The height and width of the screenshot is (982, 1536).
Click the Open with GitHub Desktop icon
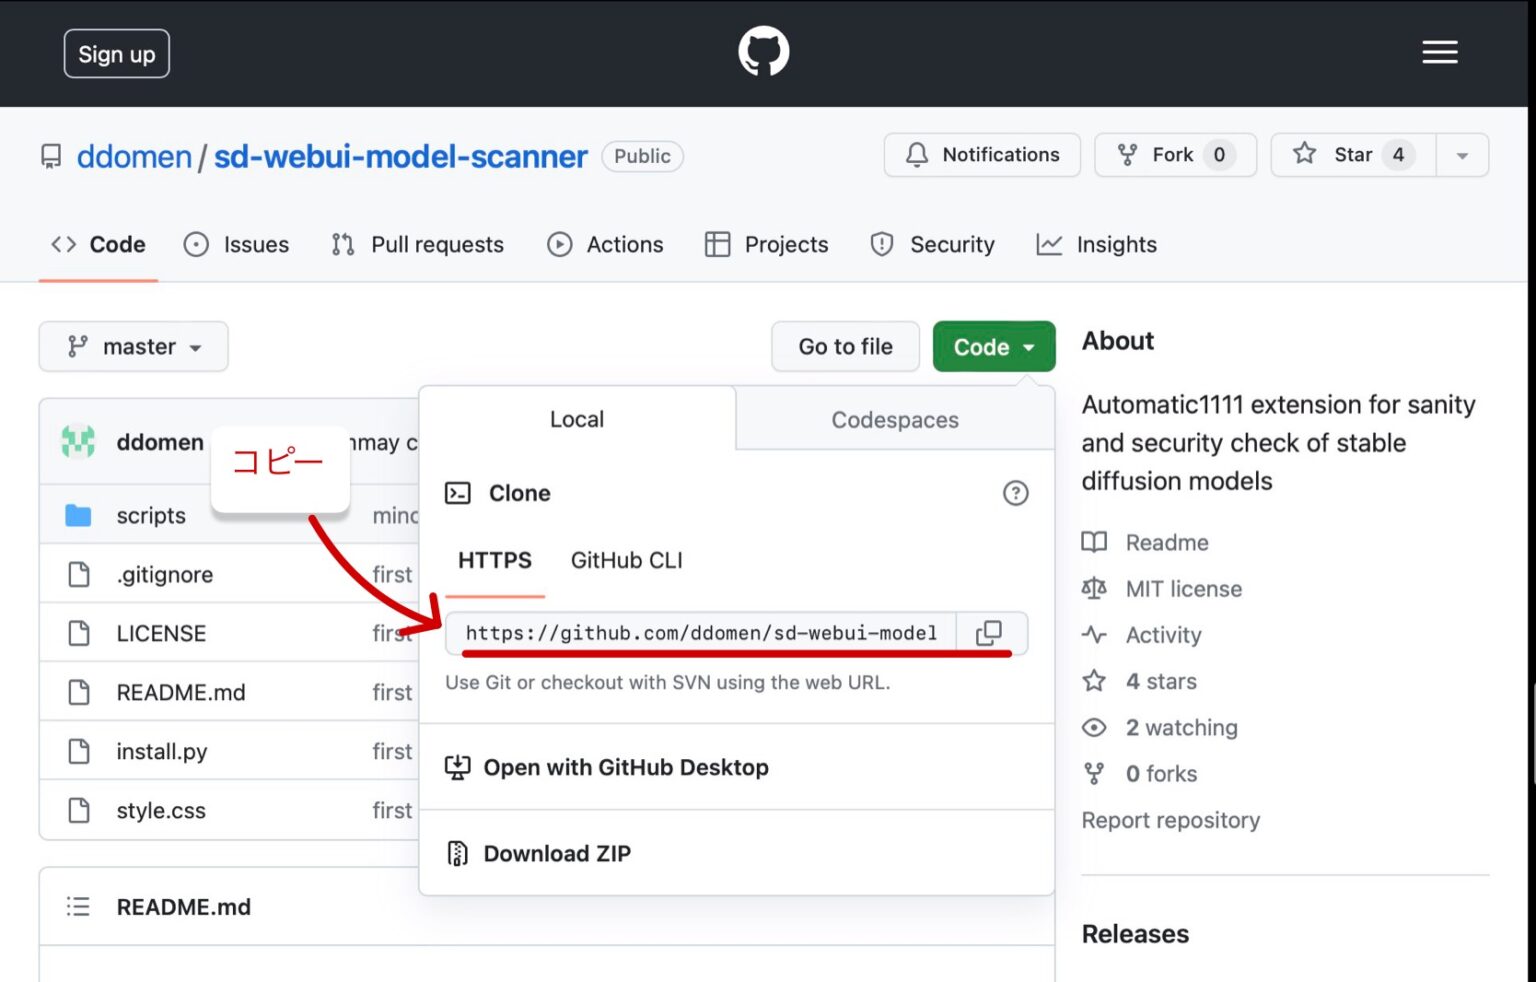[x=457, y=766]
